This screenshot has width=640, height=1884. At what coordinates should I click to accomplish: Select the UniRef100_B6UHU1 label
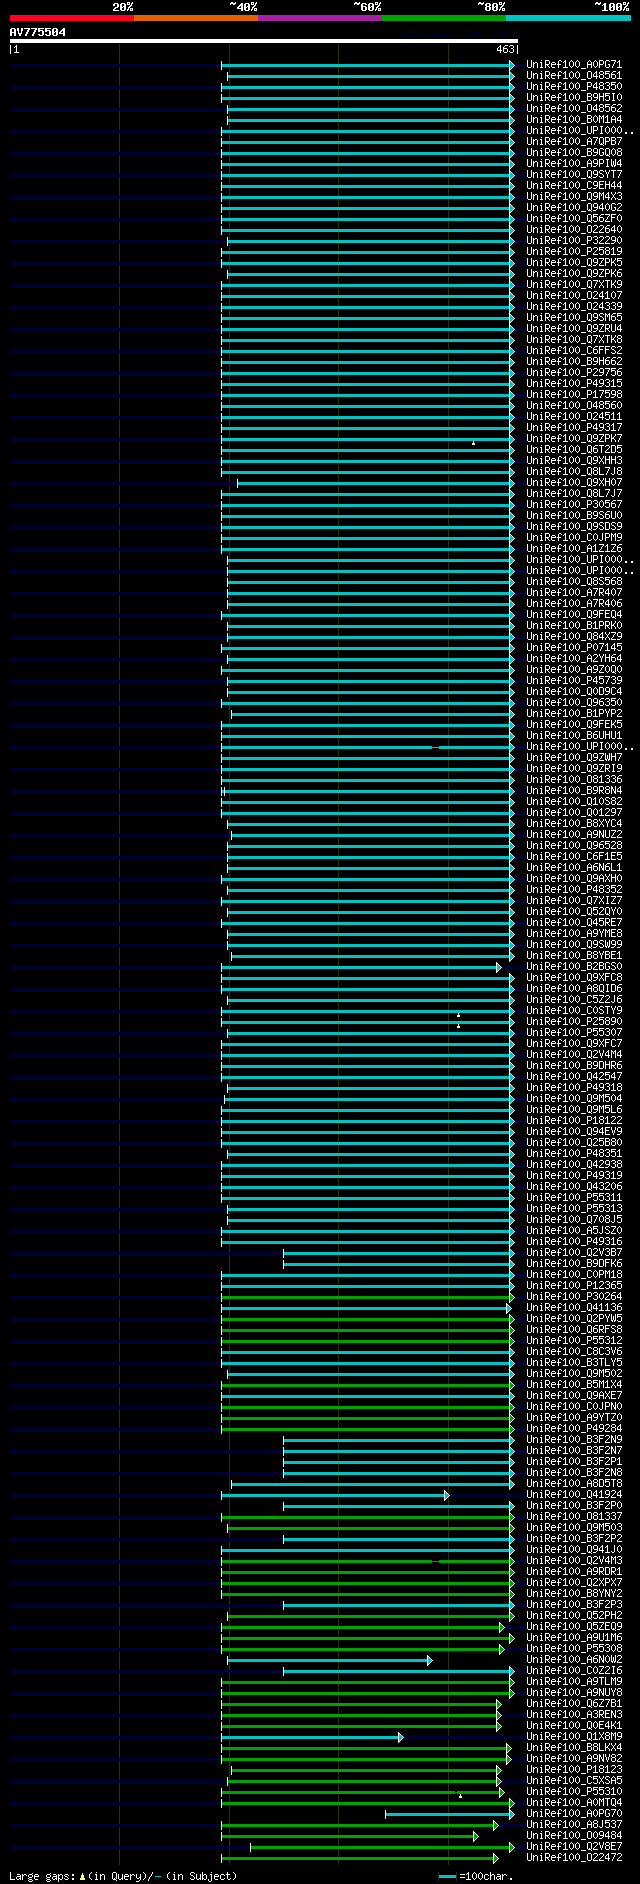[x=574, y=735]
